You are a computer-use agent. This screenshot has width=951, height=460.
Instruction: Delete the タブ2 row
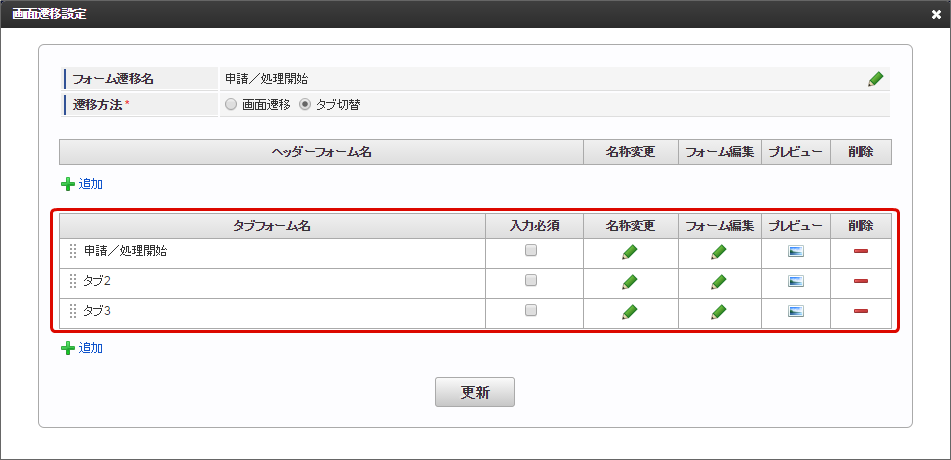pyautogui.click(x=861, y=281)
